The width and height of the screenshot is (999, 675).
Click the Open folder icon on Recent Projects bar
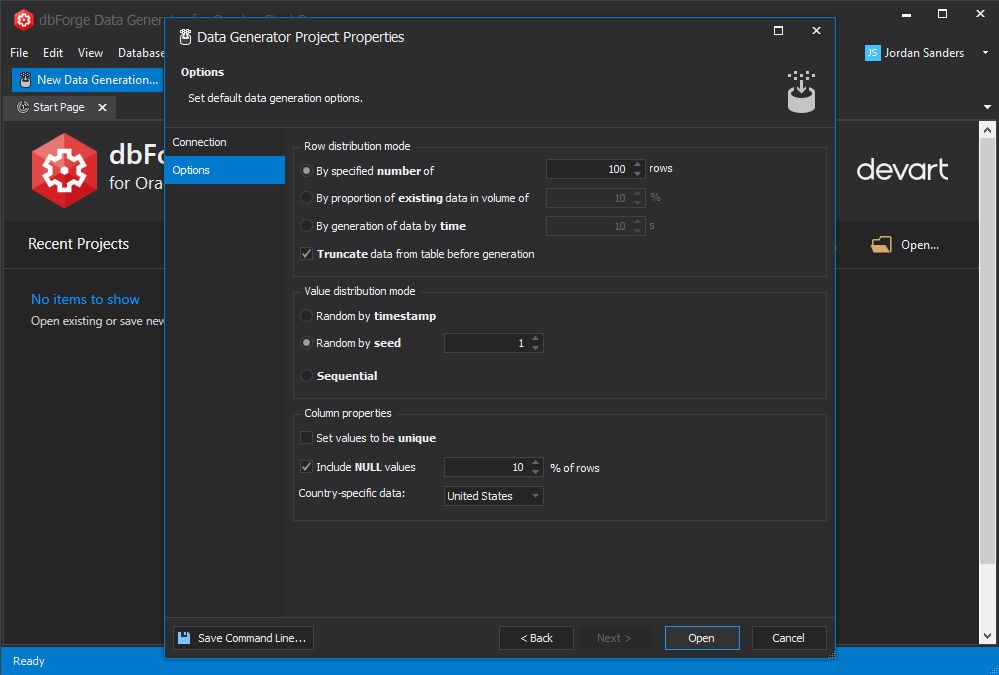point(881,243)
